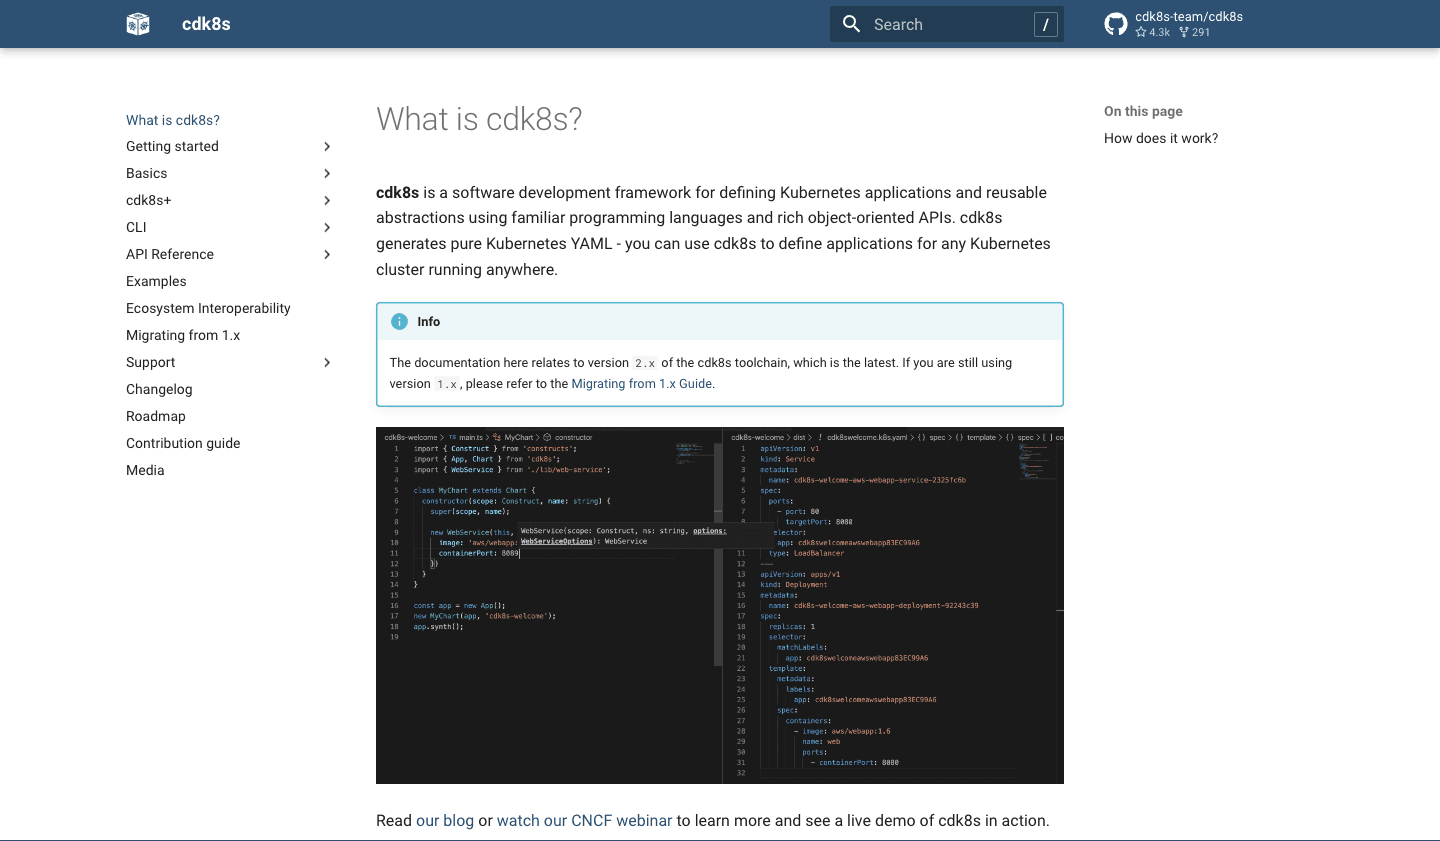This screenshot has height=841, width=1440.
Task: Open the API Reference nav item
Action: click(170, 254)
